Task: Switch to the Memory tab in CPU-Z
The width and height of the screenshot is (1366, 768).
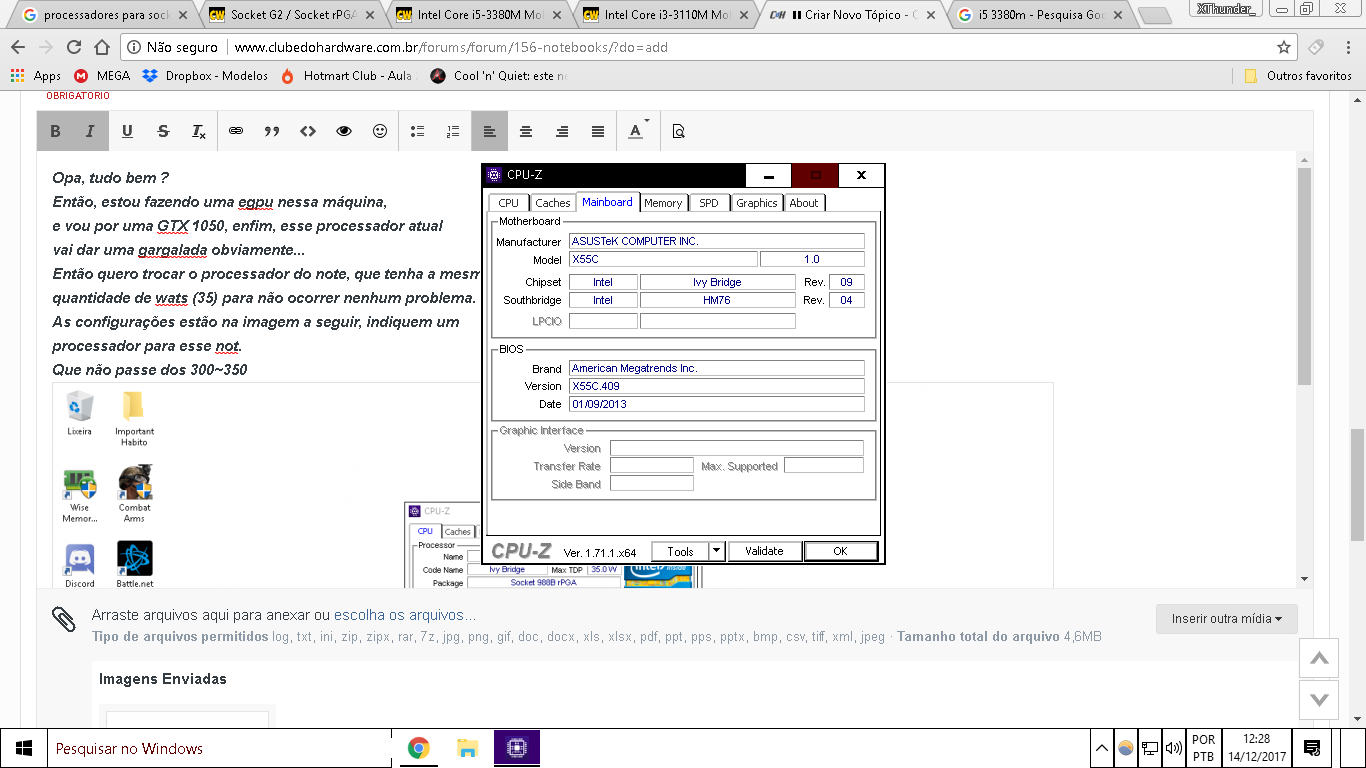Action: 663,203
